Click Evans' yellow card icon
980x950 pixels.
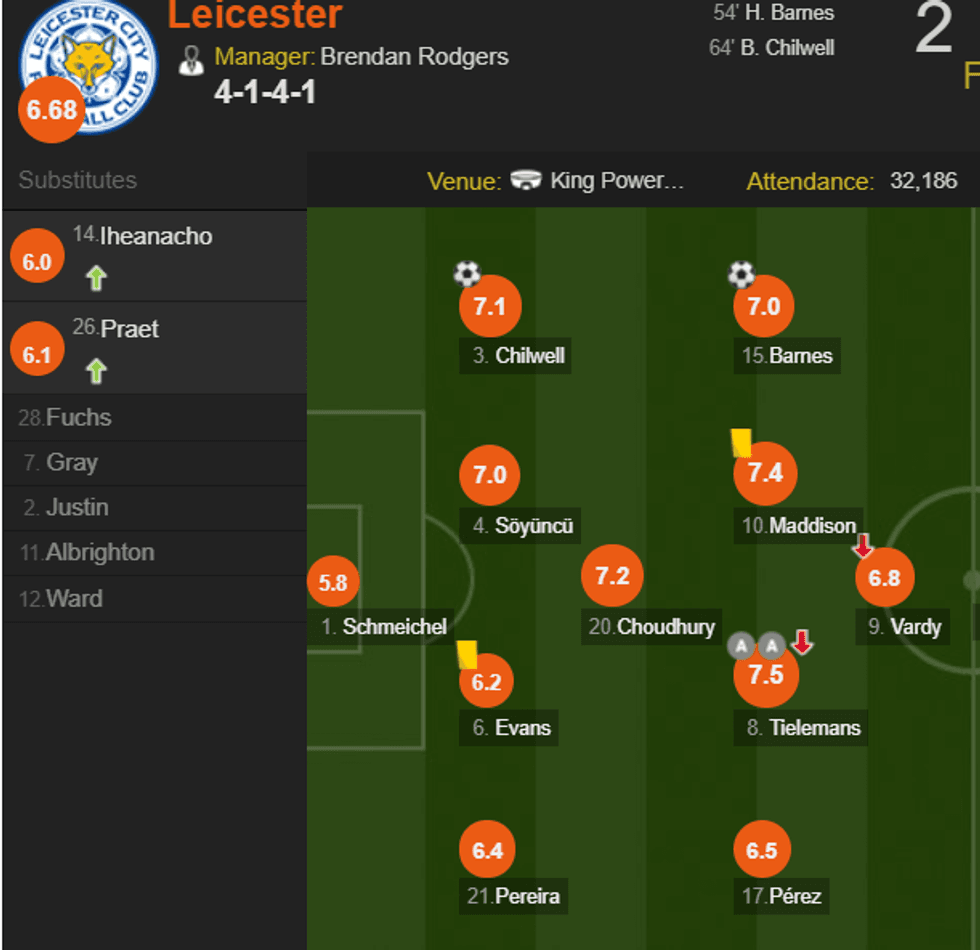click(x=467, y=654)
